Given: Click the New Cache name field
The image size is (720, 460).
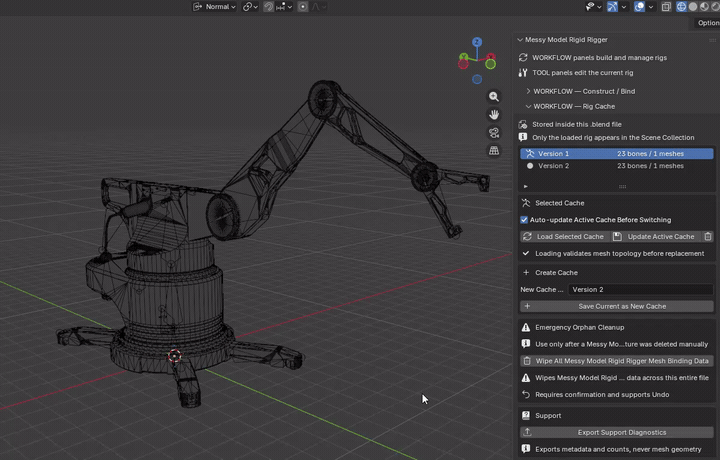Looking at the screenshot, I should coord(641,289).
